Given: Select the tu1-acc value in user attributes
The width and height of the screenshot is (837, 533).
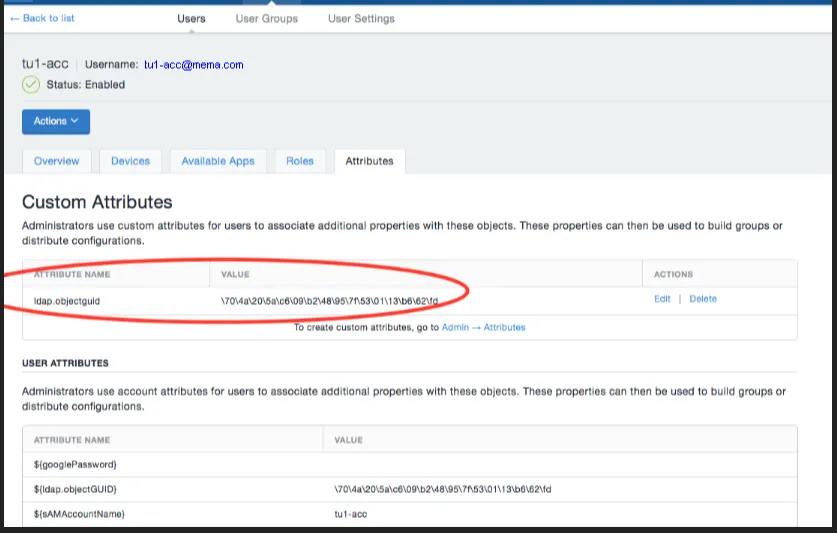Looking at the screenshot, I should click(x=351, y=514).
